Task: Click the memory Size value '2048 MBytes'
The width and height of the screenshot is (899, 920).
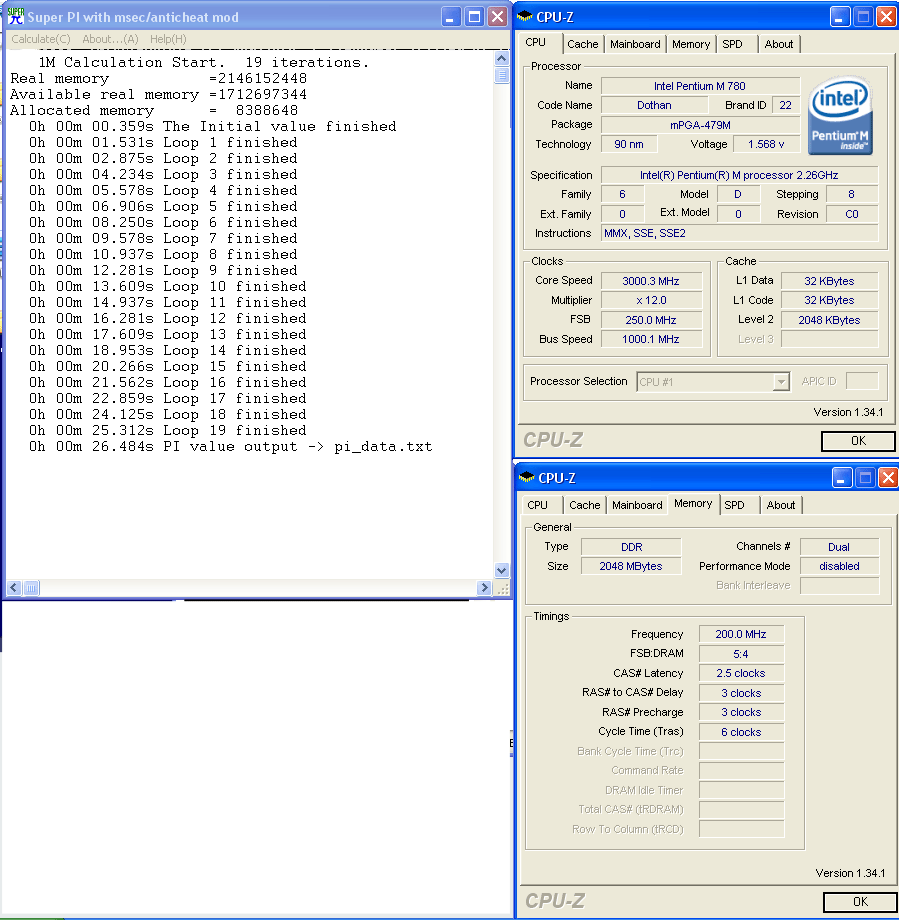Action: [x=631, y=566]
